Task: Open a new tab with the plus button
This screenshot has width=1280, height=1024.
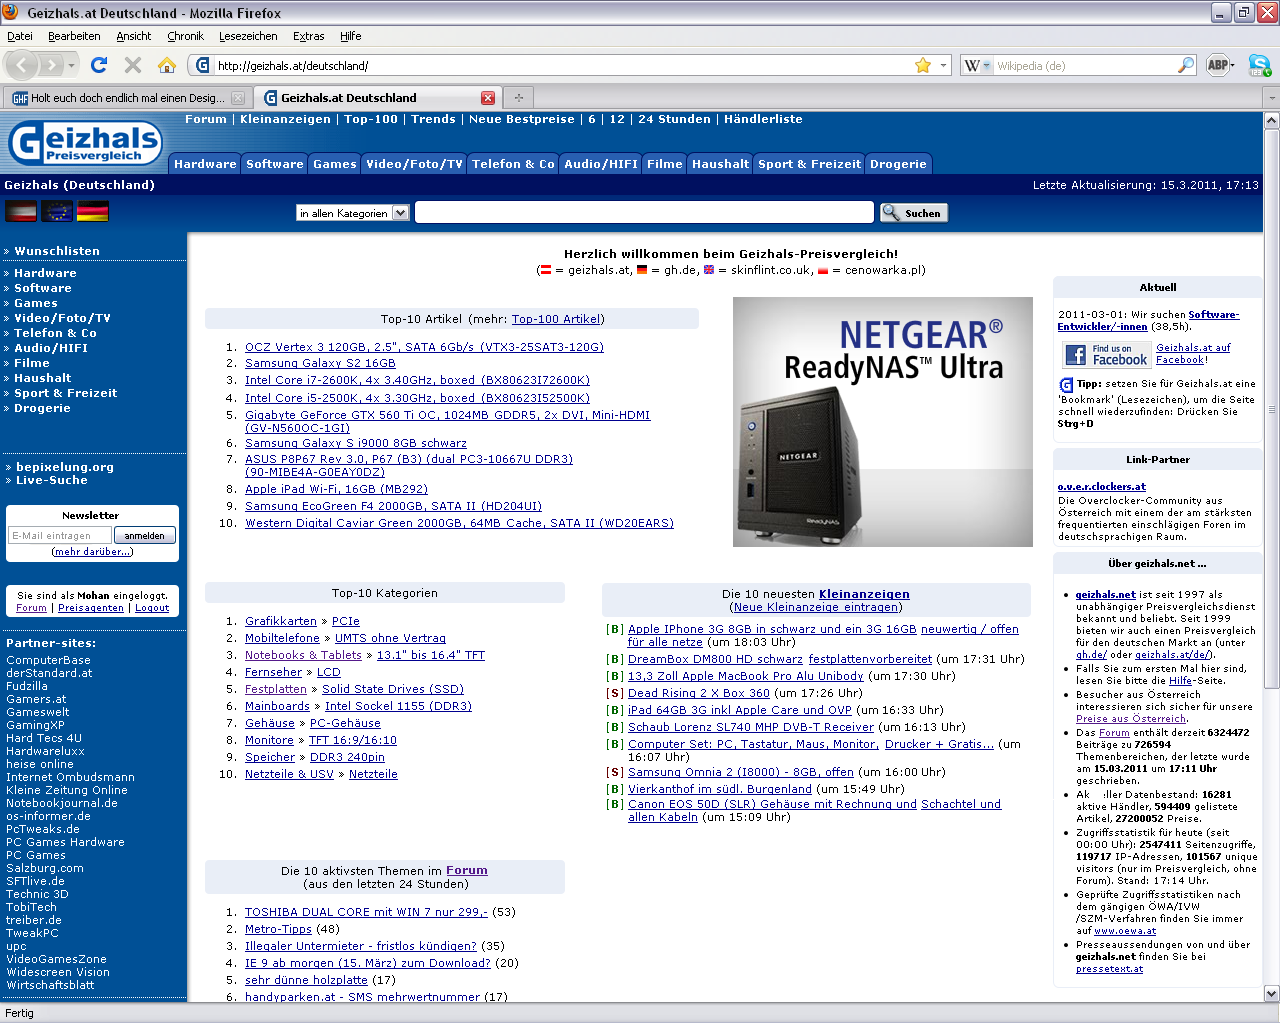Action: (518, 98)
